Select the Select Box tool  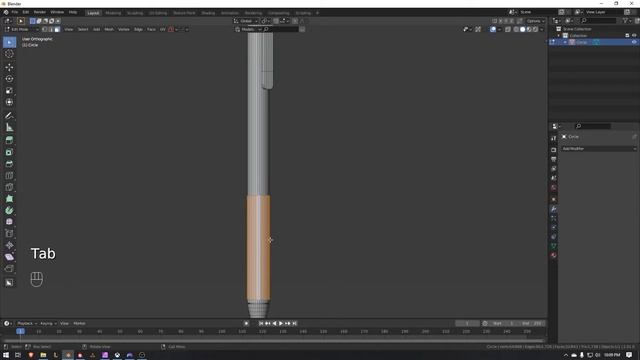click(x=9, y=42)
